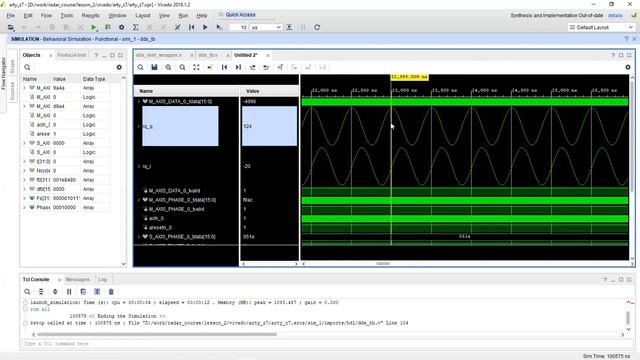
Task: Zoom out of the waveform
Action: (182, 67)
